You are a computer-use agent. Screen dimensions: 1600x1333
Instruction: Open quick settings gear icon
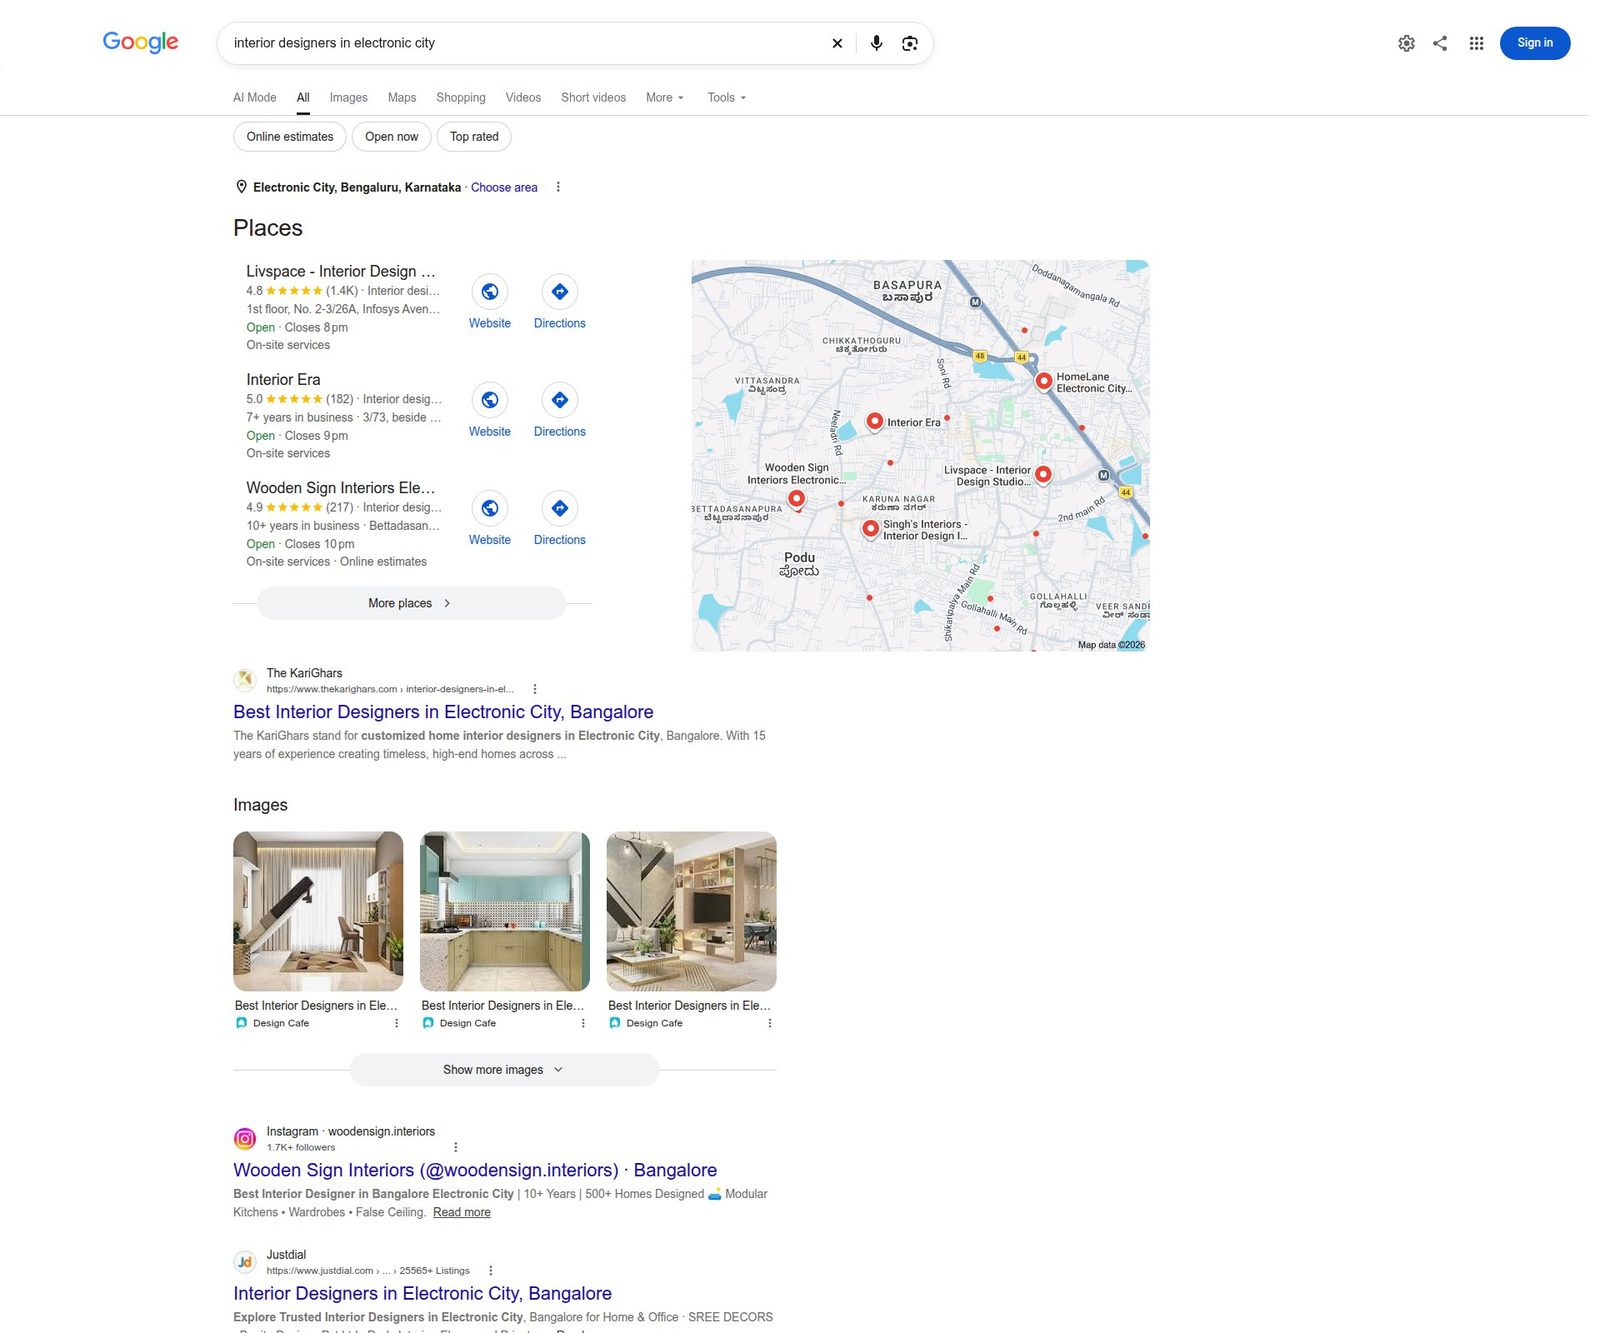[1406, 43]
